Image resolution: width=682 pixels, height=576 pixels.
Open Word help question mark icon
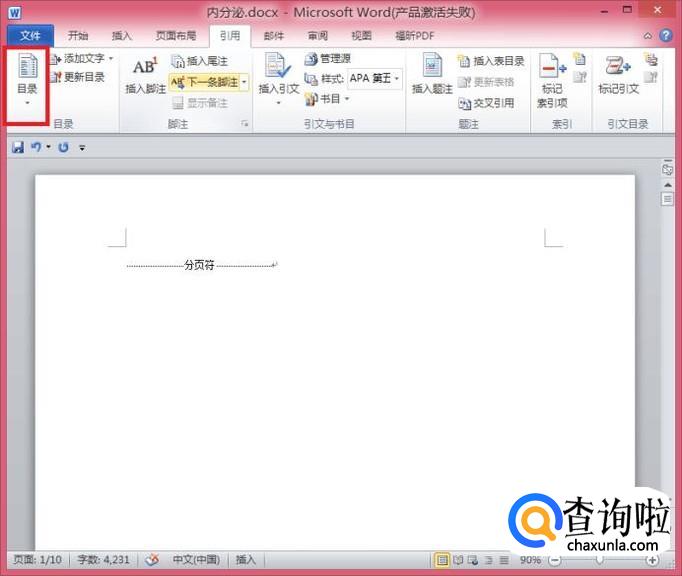(x=665, y=35)
